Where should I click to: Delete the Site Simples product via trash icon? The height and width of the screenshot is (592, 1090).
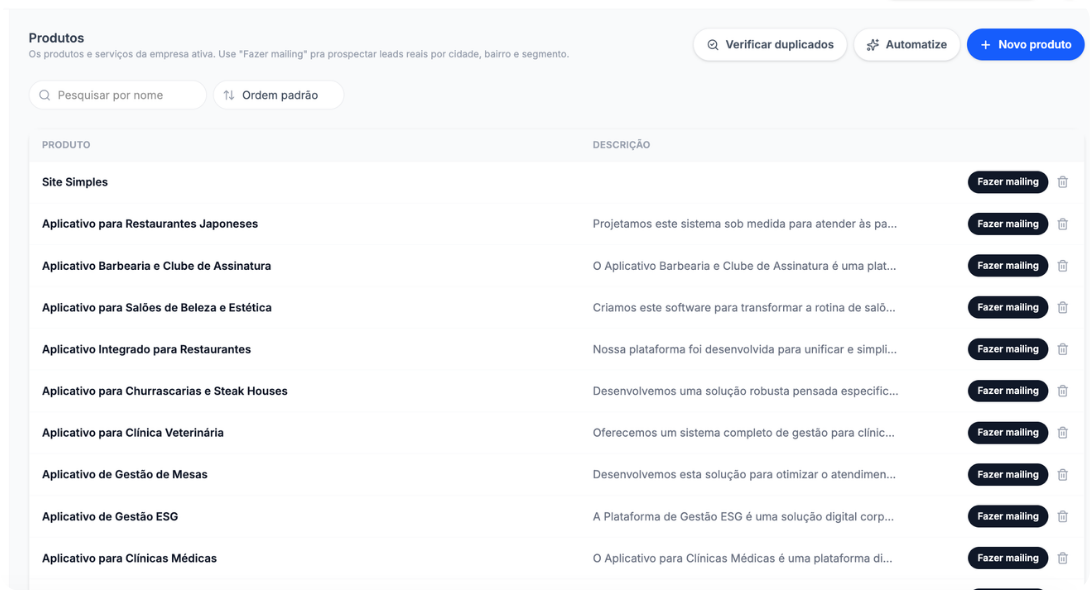click(x=1062, y=182)
